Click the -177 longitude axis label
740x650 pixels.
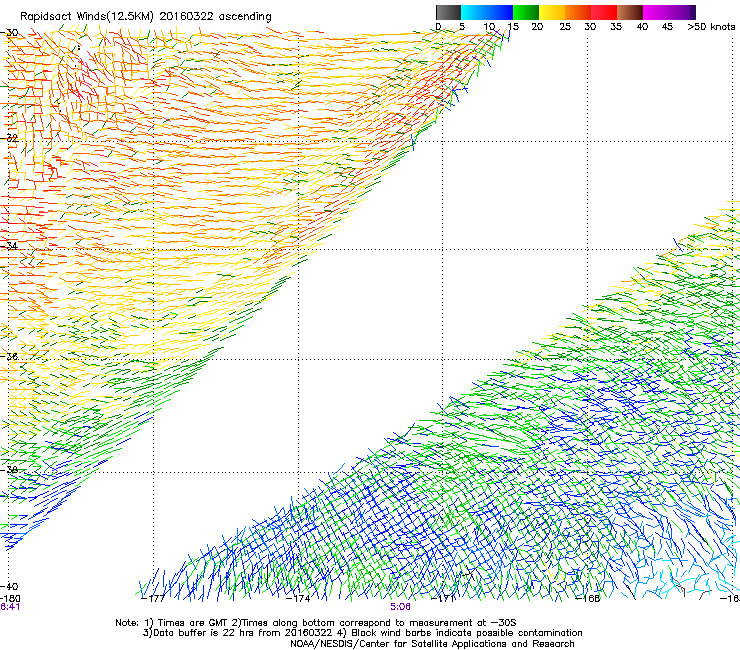(x=153, y=599)
